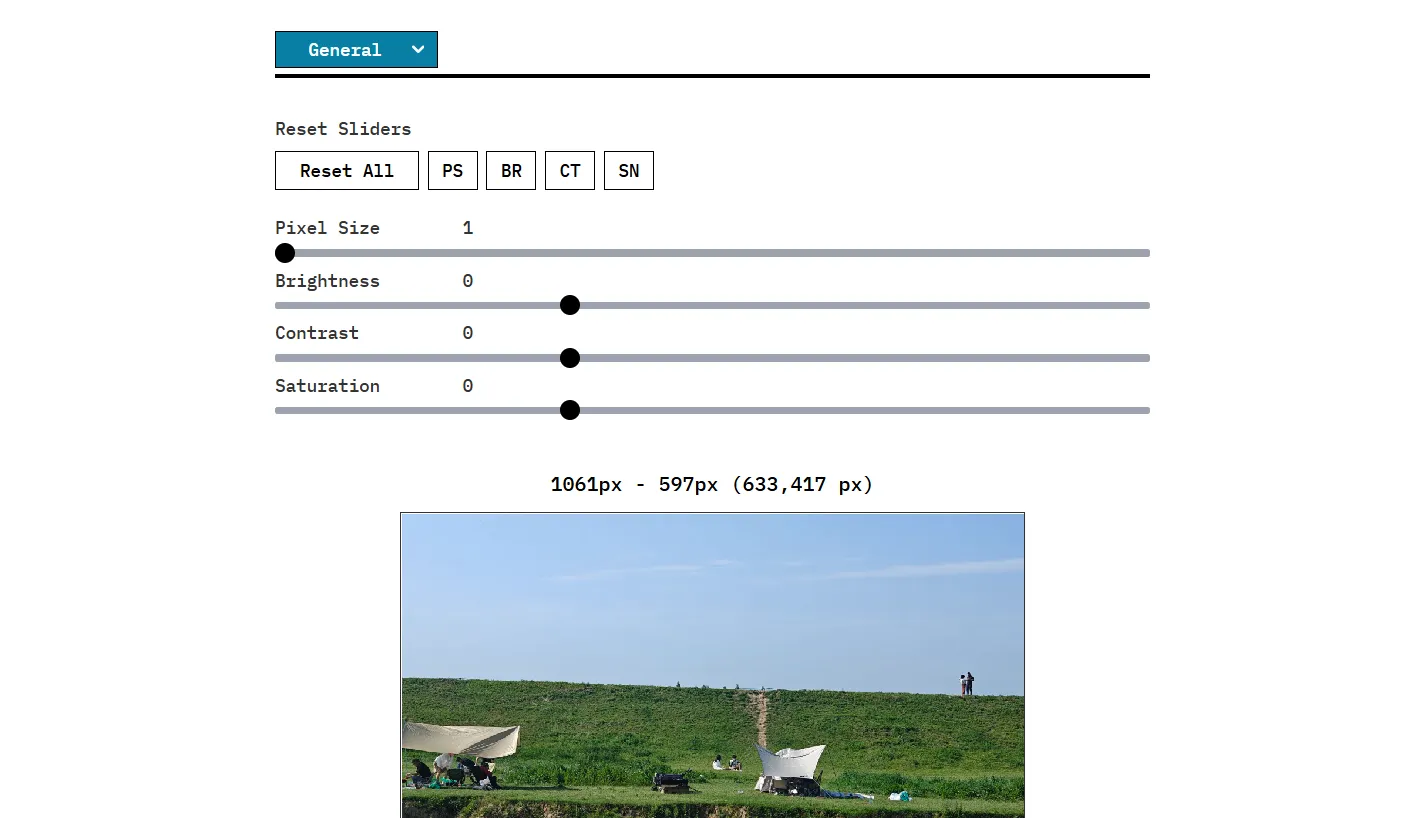This screenshot has width=1414, height=818.
Task: Reset saturation via the SN button
Action: click(x=629, y=171)
